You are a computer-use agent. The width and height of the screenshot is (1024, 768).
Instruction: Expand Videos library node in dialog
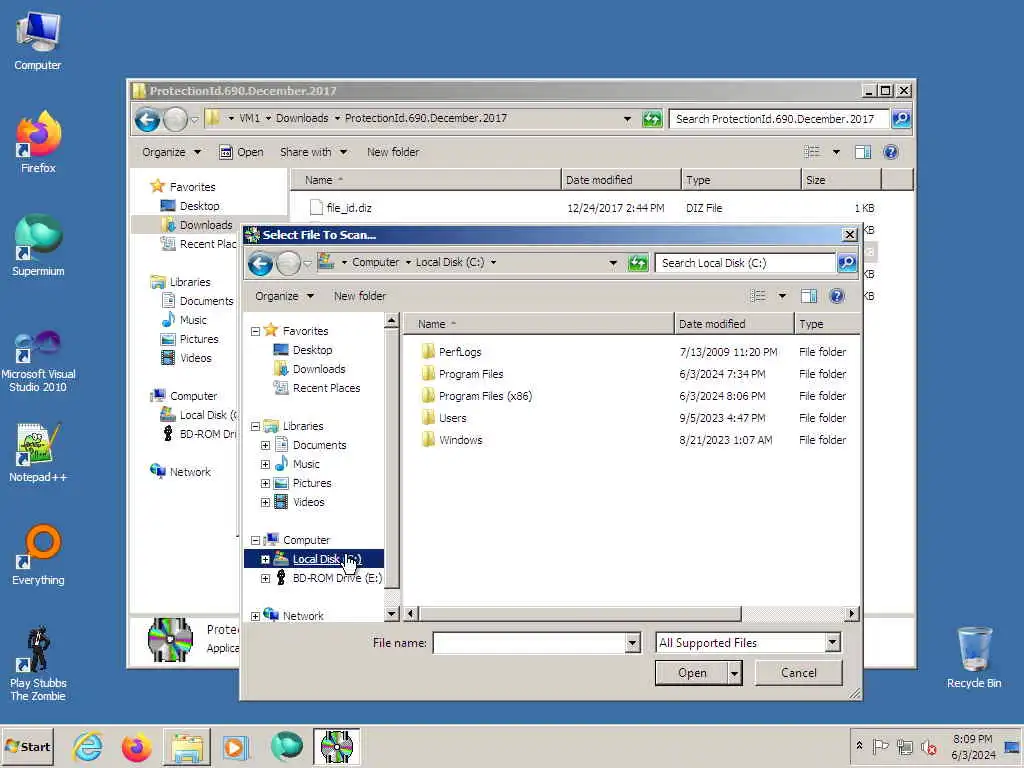265,503
